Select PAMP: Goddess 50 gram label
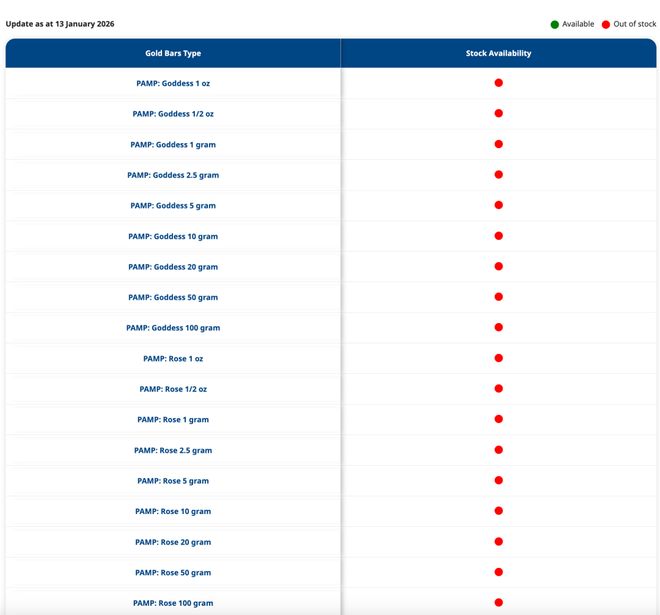The height and width of the screenshot is (615, 660). [x=173, y=298]
